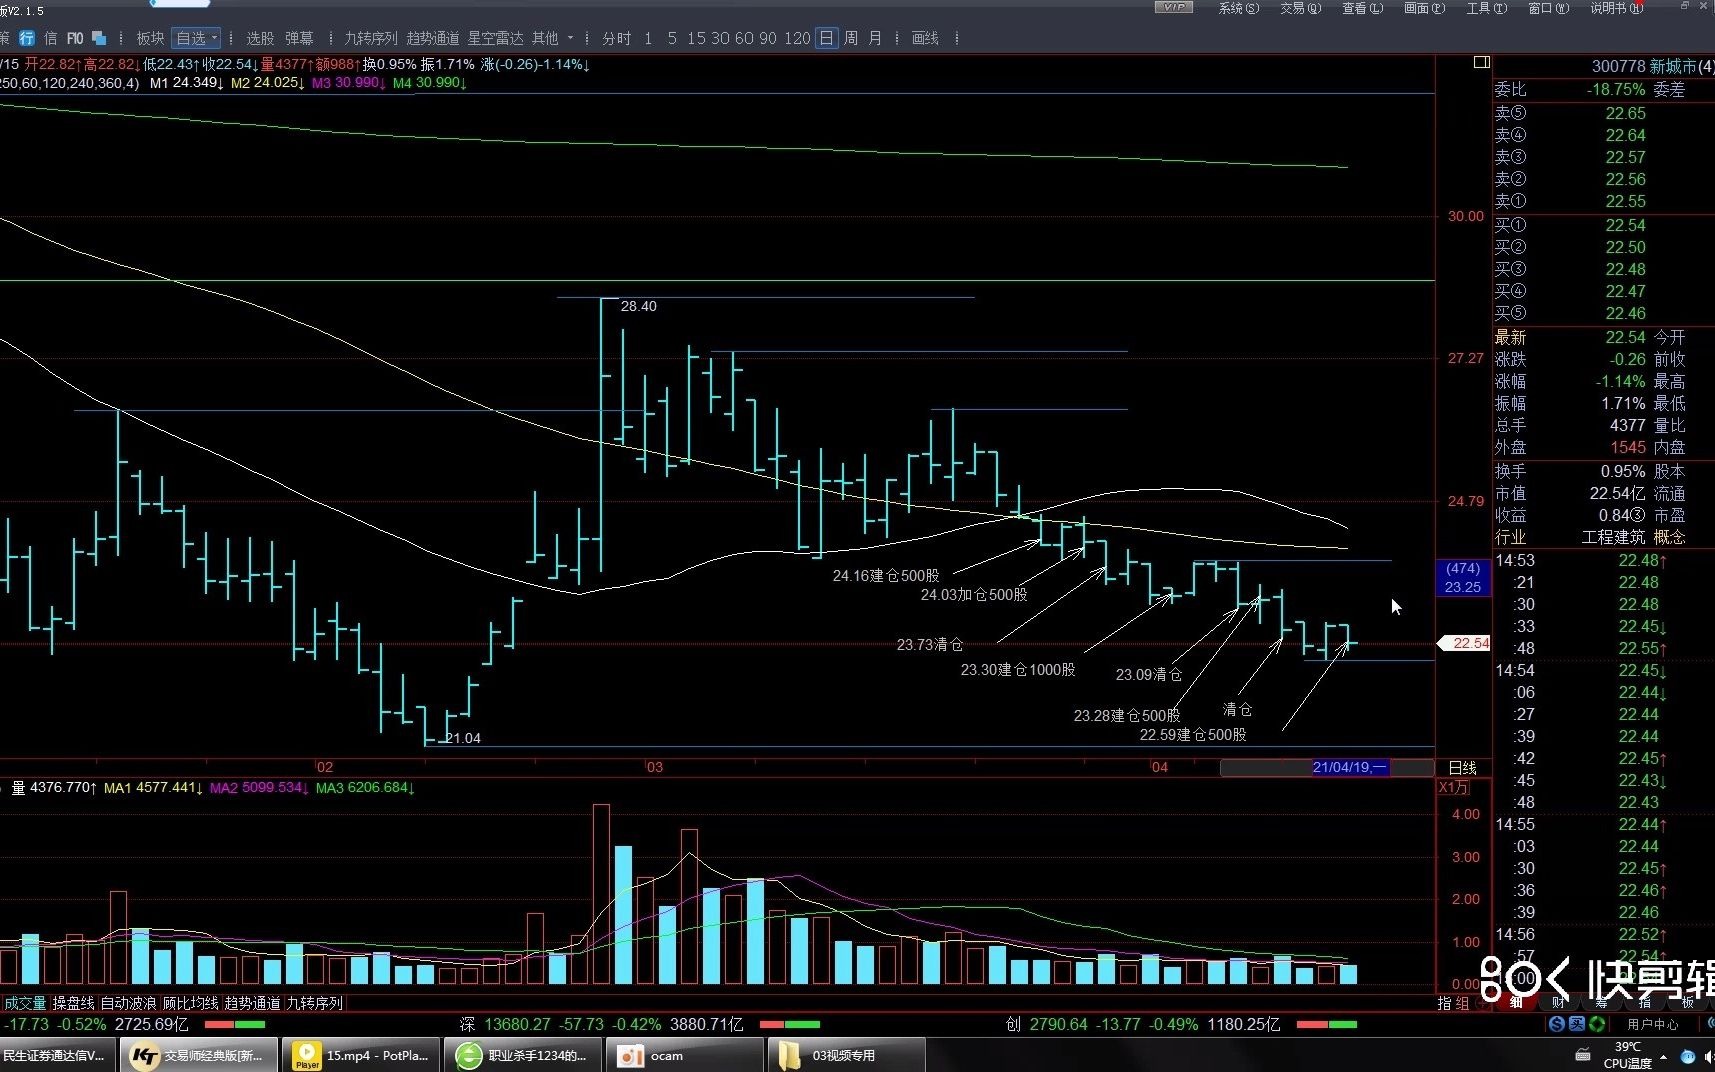
Task: Open the 交易(Q) menu
Action: pos(1300,8)
